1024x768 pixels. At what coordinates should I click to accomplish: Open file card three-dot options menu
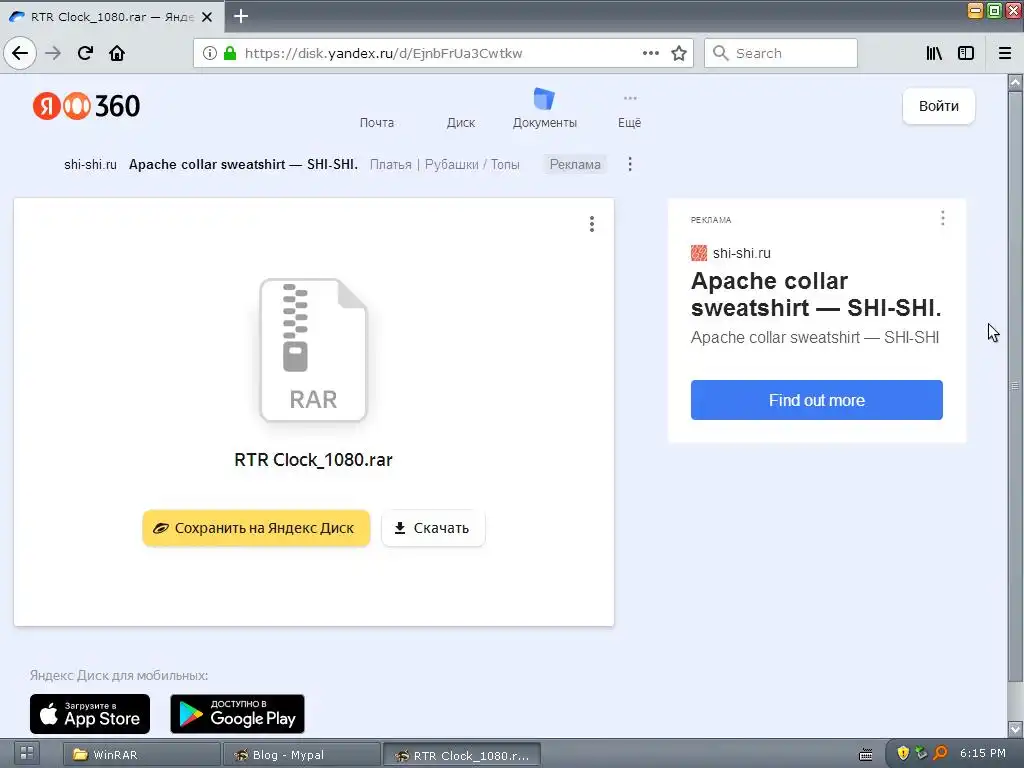[592, 224]
